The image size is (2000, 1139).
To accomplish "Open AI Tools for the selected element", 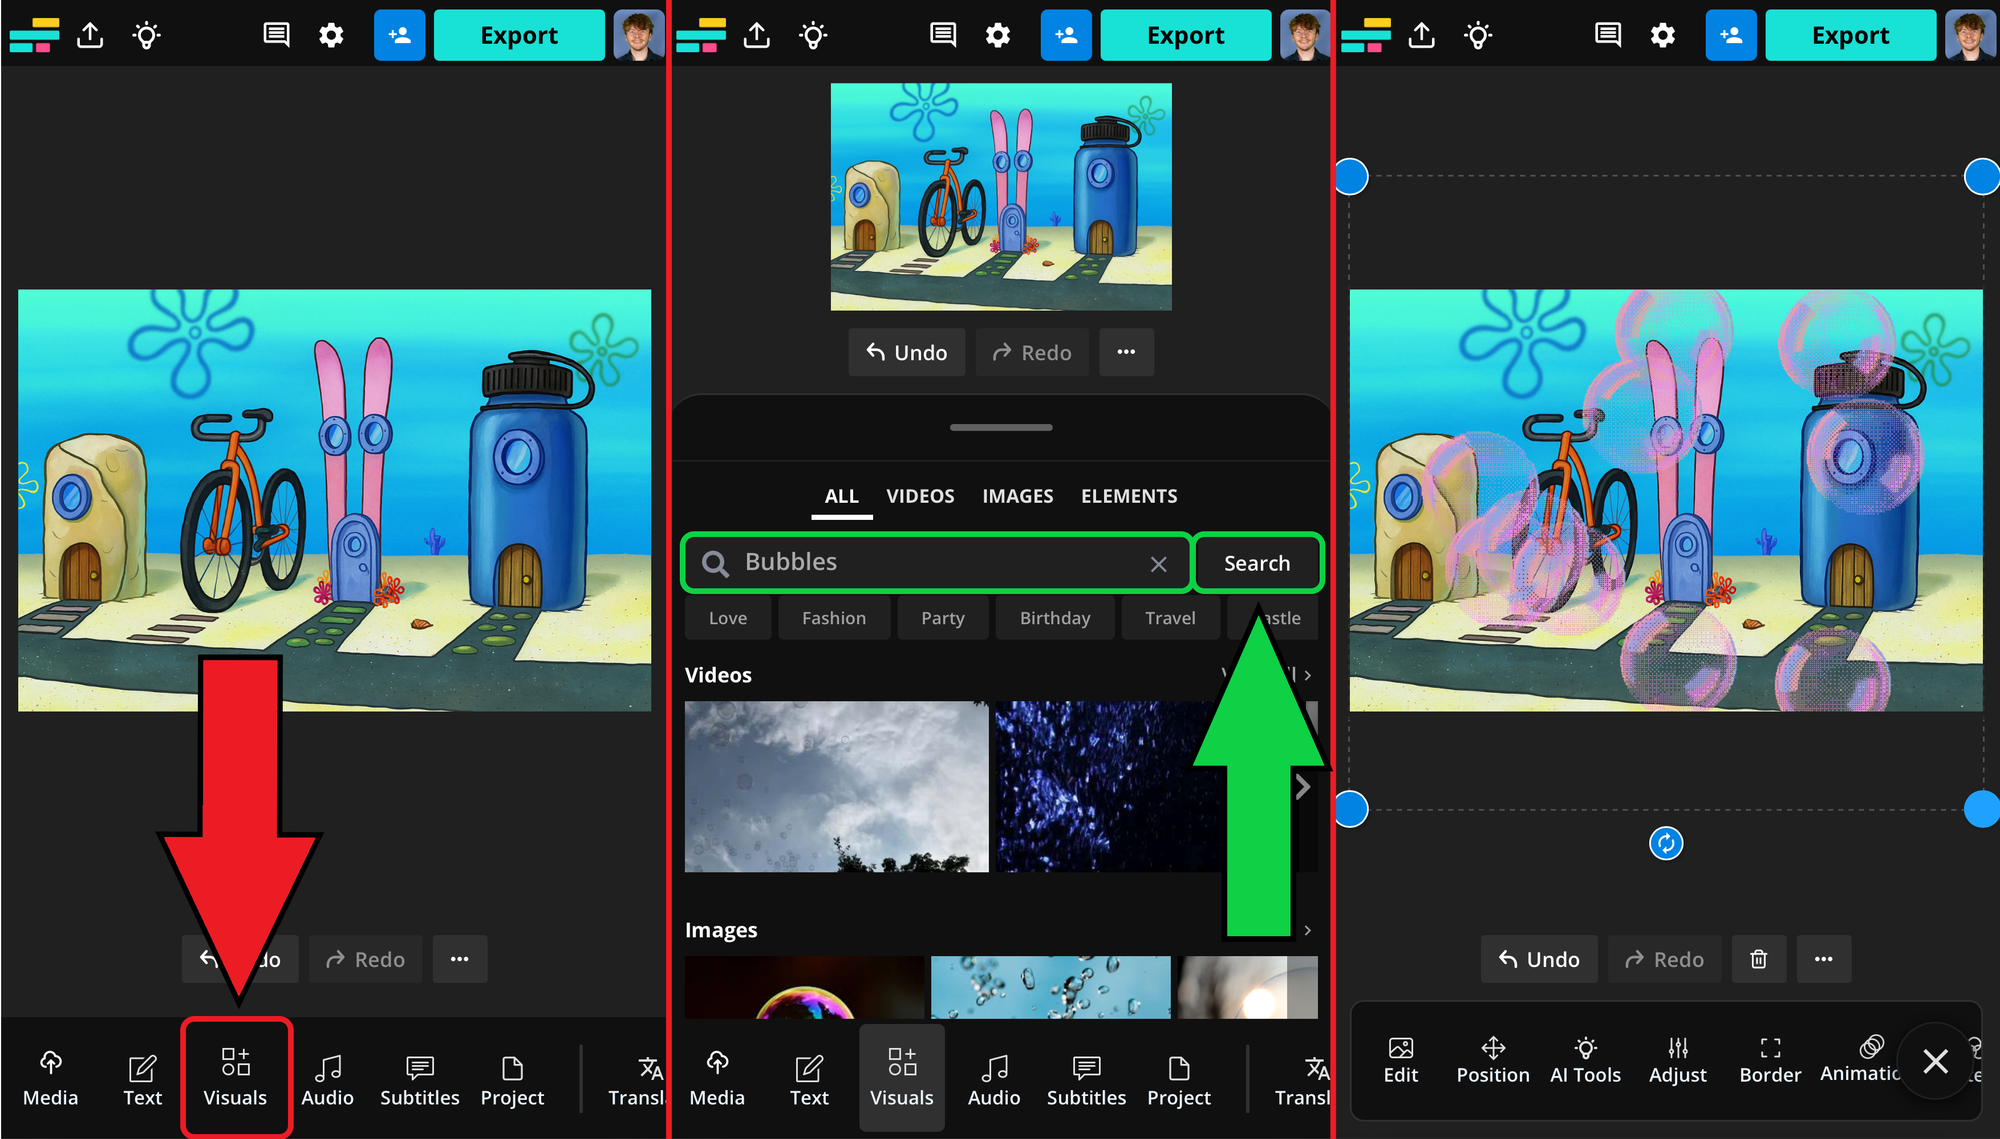I will pyautogui.click(x=1586, y=1058).
